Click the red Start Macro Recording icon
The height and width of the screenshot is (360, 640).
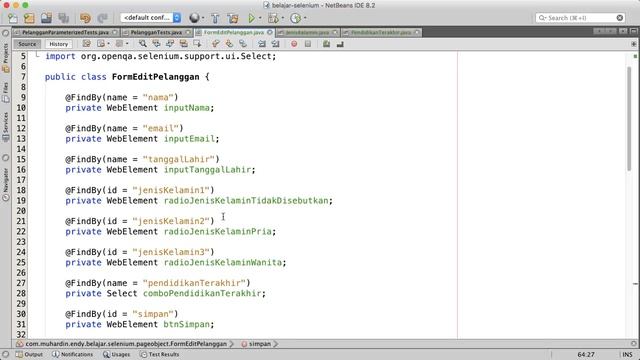(294, 44)
